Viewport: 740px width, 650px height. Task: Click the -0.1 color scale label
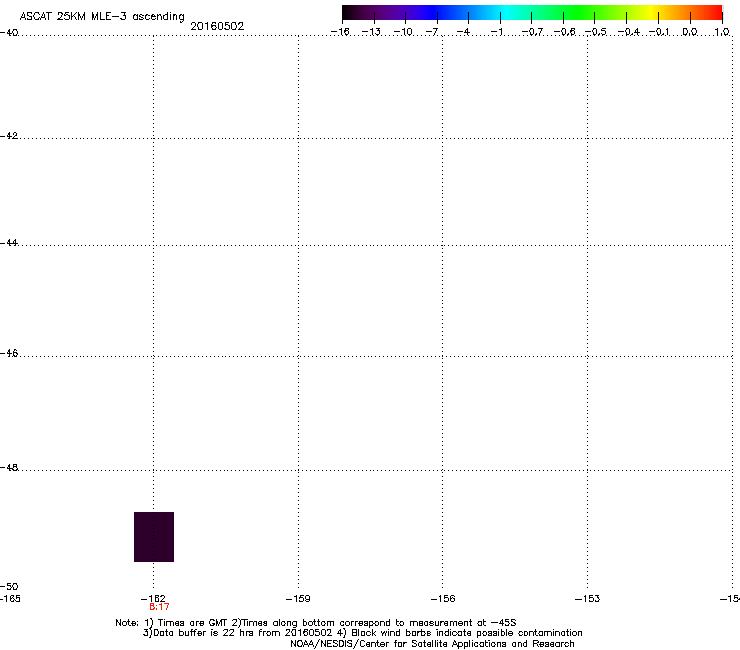pos(659,32)
